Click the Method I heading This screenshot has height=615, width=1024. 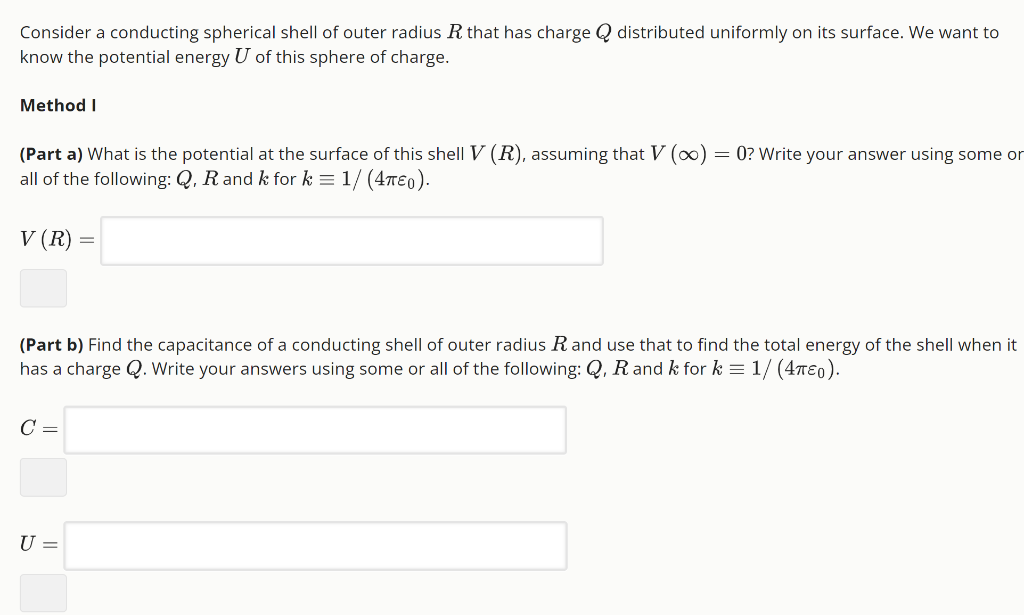57,105
